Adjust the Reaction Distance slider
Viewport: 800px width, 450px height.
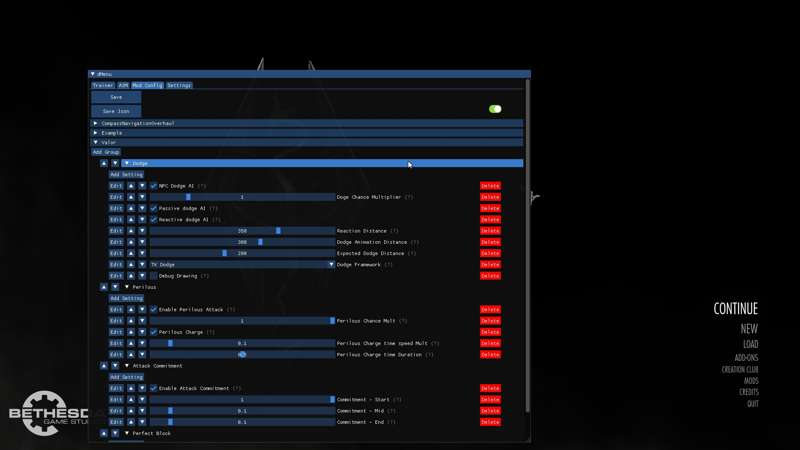(x=242, y=231)
